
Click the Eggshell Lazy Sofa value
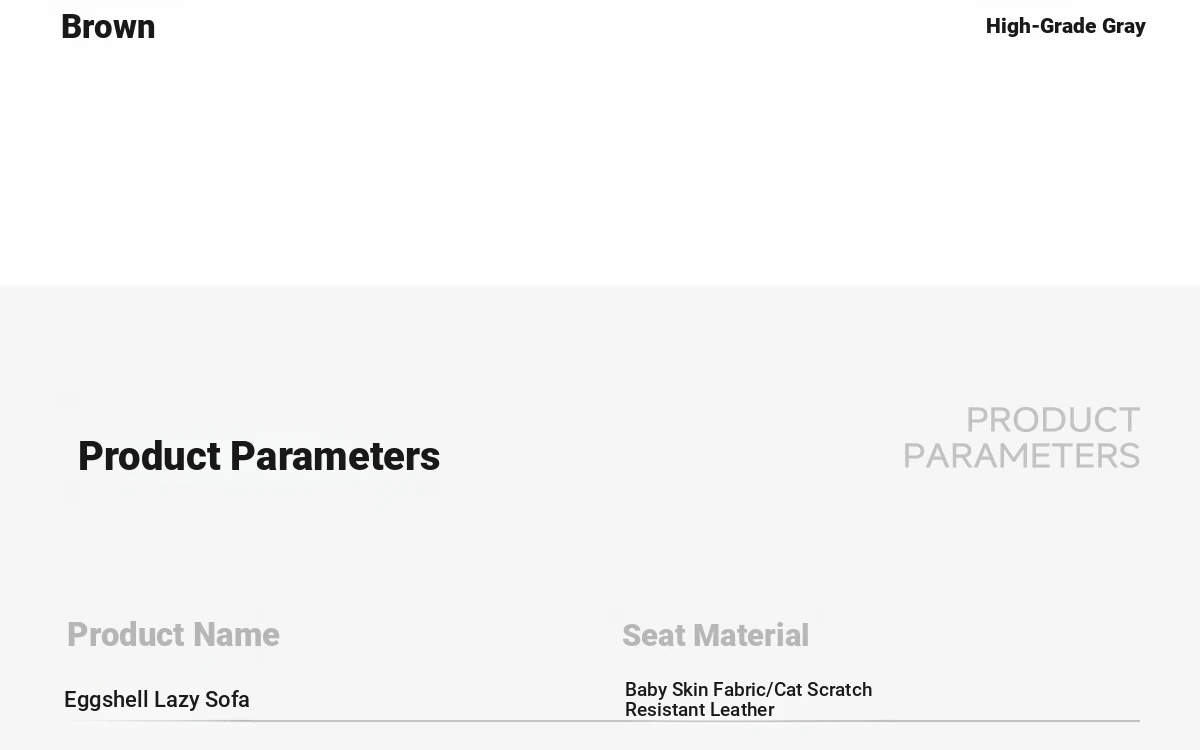click(157, 699)
